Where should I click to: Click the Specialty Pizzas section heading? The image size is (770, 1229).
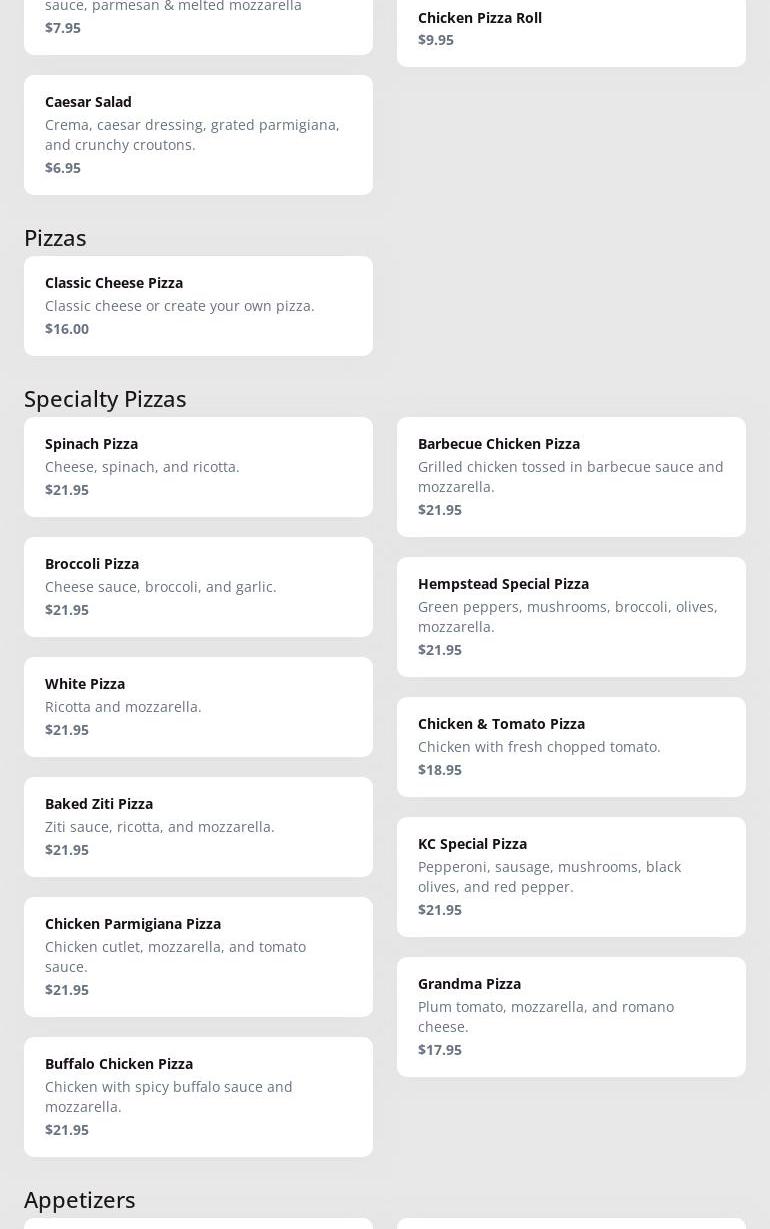point(105,398)
